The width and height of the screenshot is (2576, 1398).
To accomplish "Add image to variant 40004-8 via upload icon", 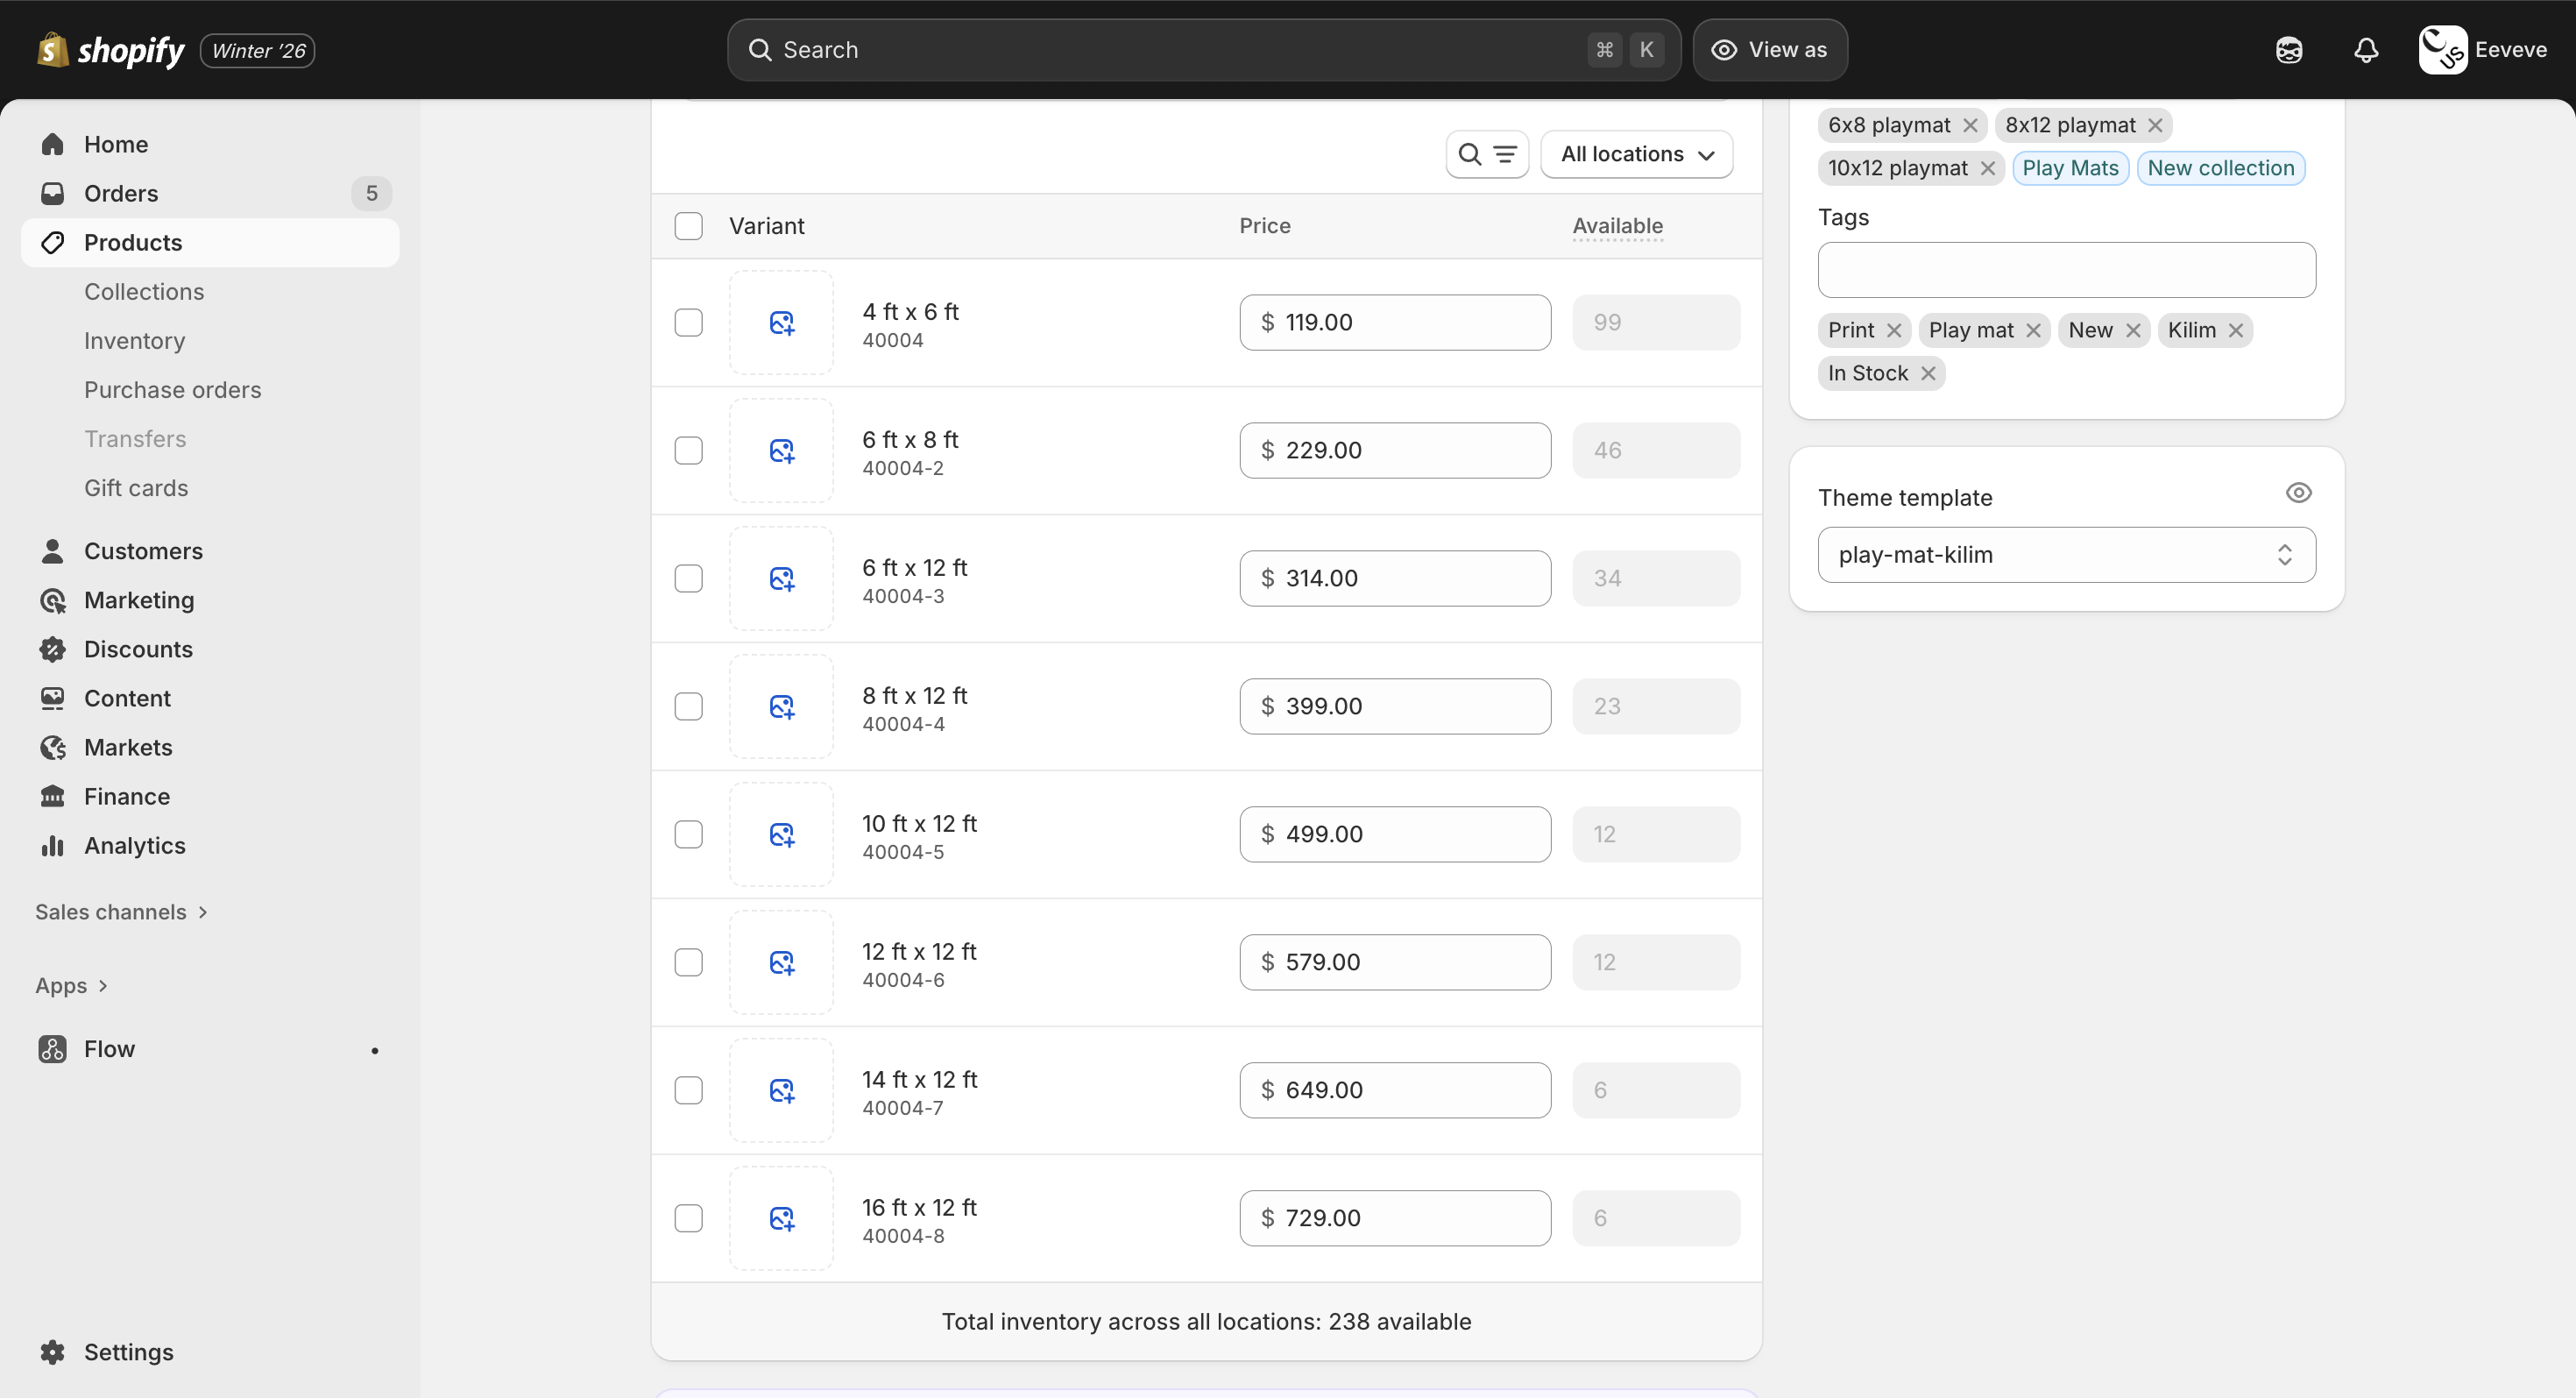I will pos(781,1218).
